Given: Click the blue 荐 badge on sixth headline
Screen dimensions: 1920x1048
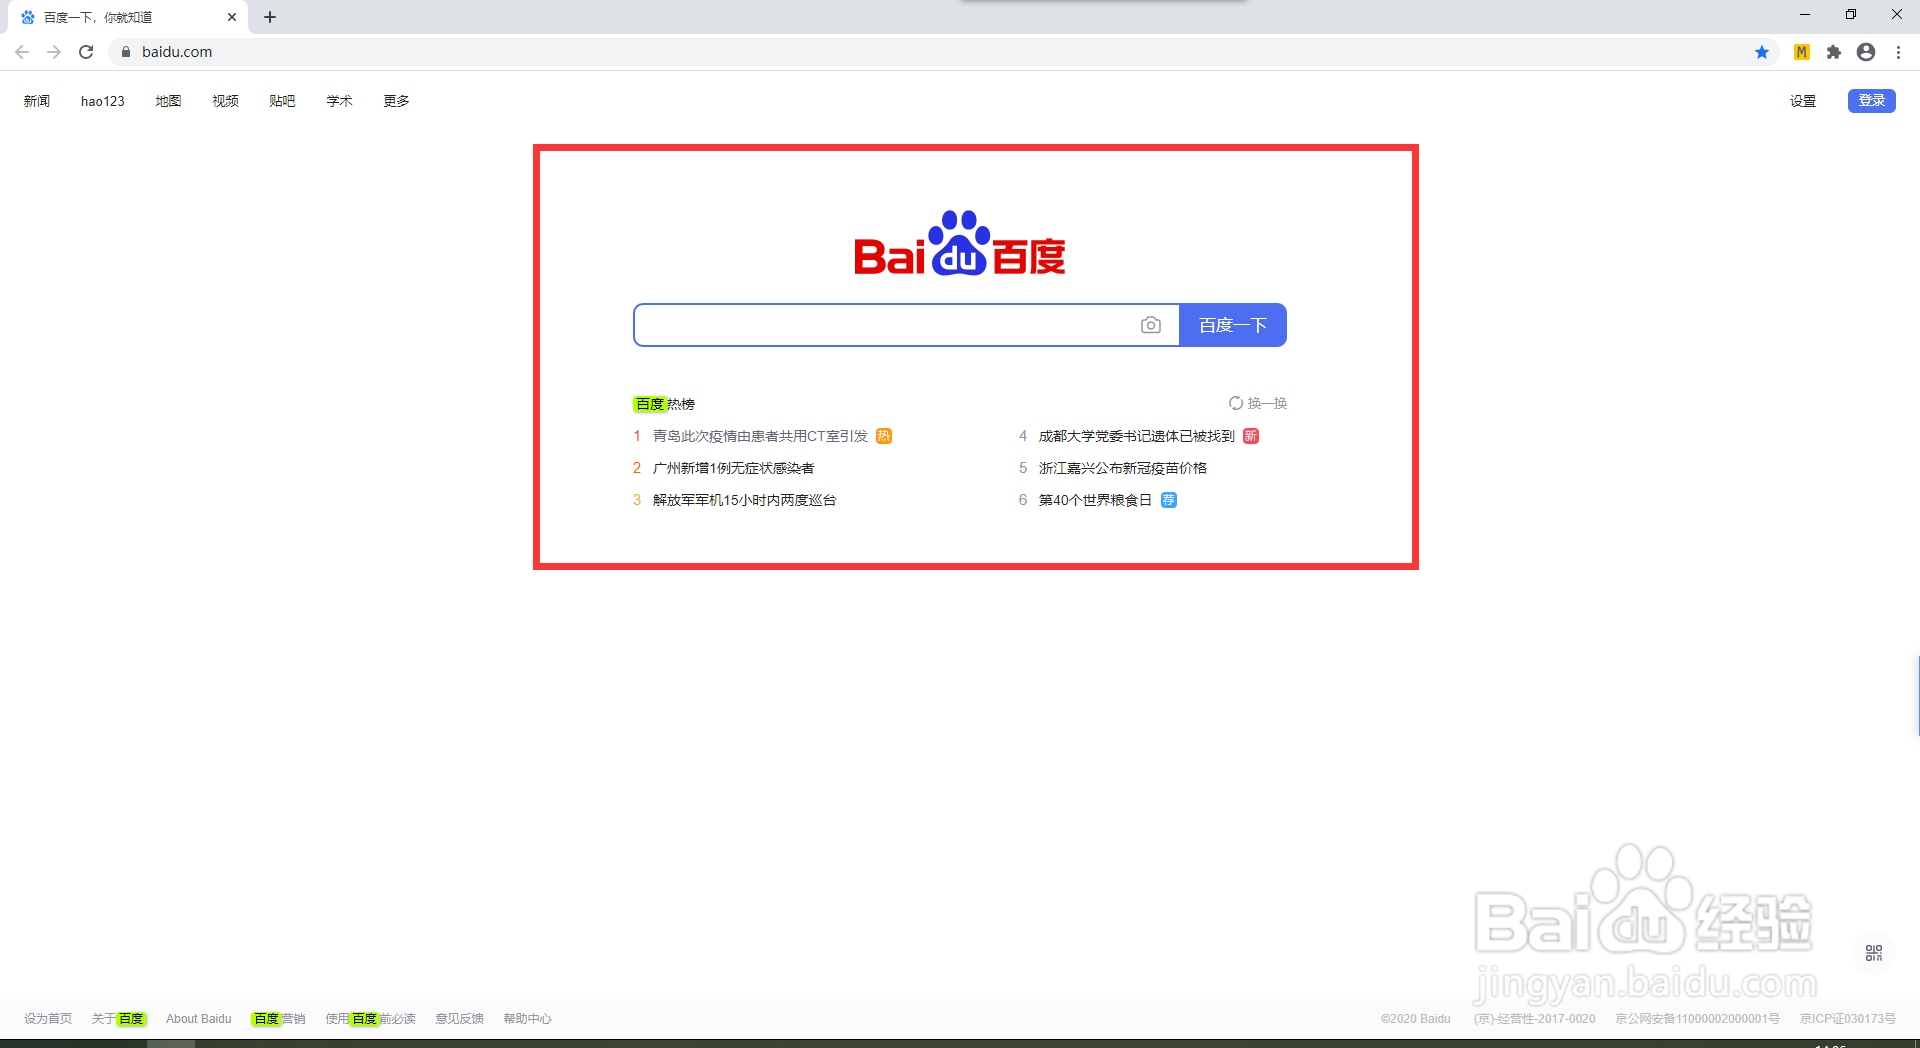Looking at the screenshot, I should pos(1169,500).
